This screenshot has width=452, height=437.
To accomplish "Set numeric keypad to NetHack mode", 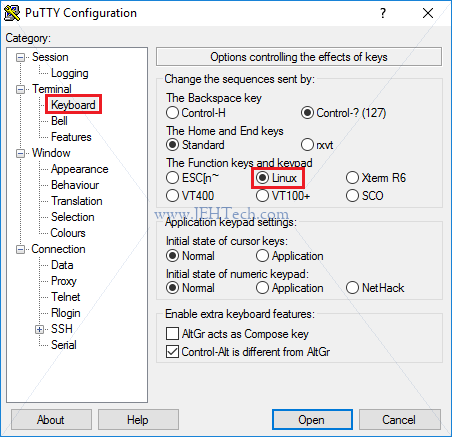I will tap(375, 288).
